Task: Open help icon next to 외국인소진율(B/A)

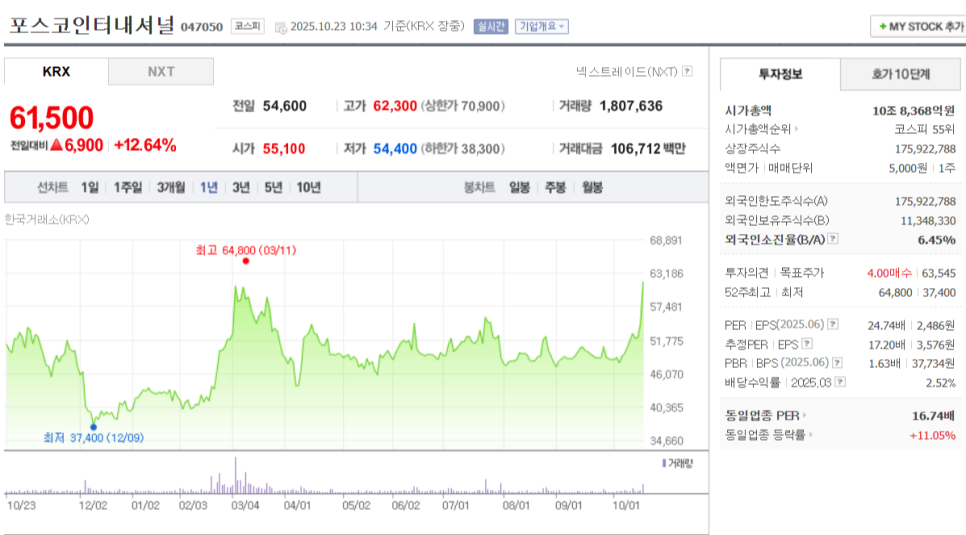Action: 833,239
